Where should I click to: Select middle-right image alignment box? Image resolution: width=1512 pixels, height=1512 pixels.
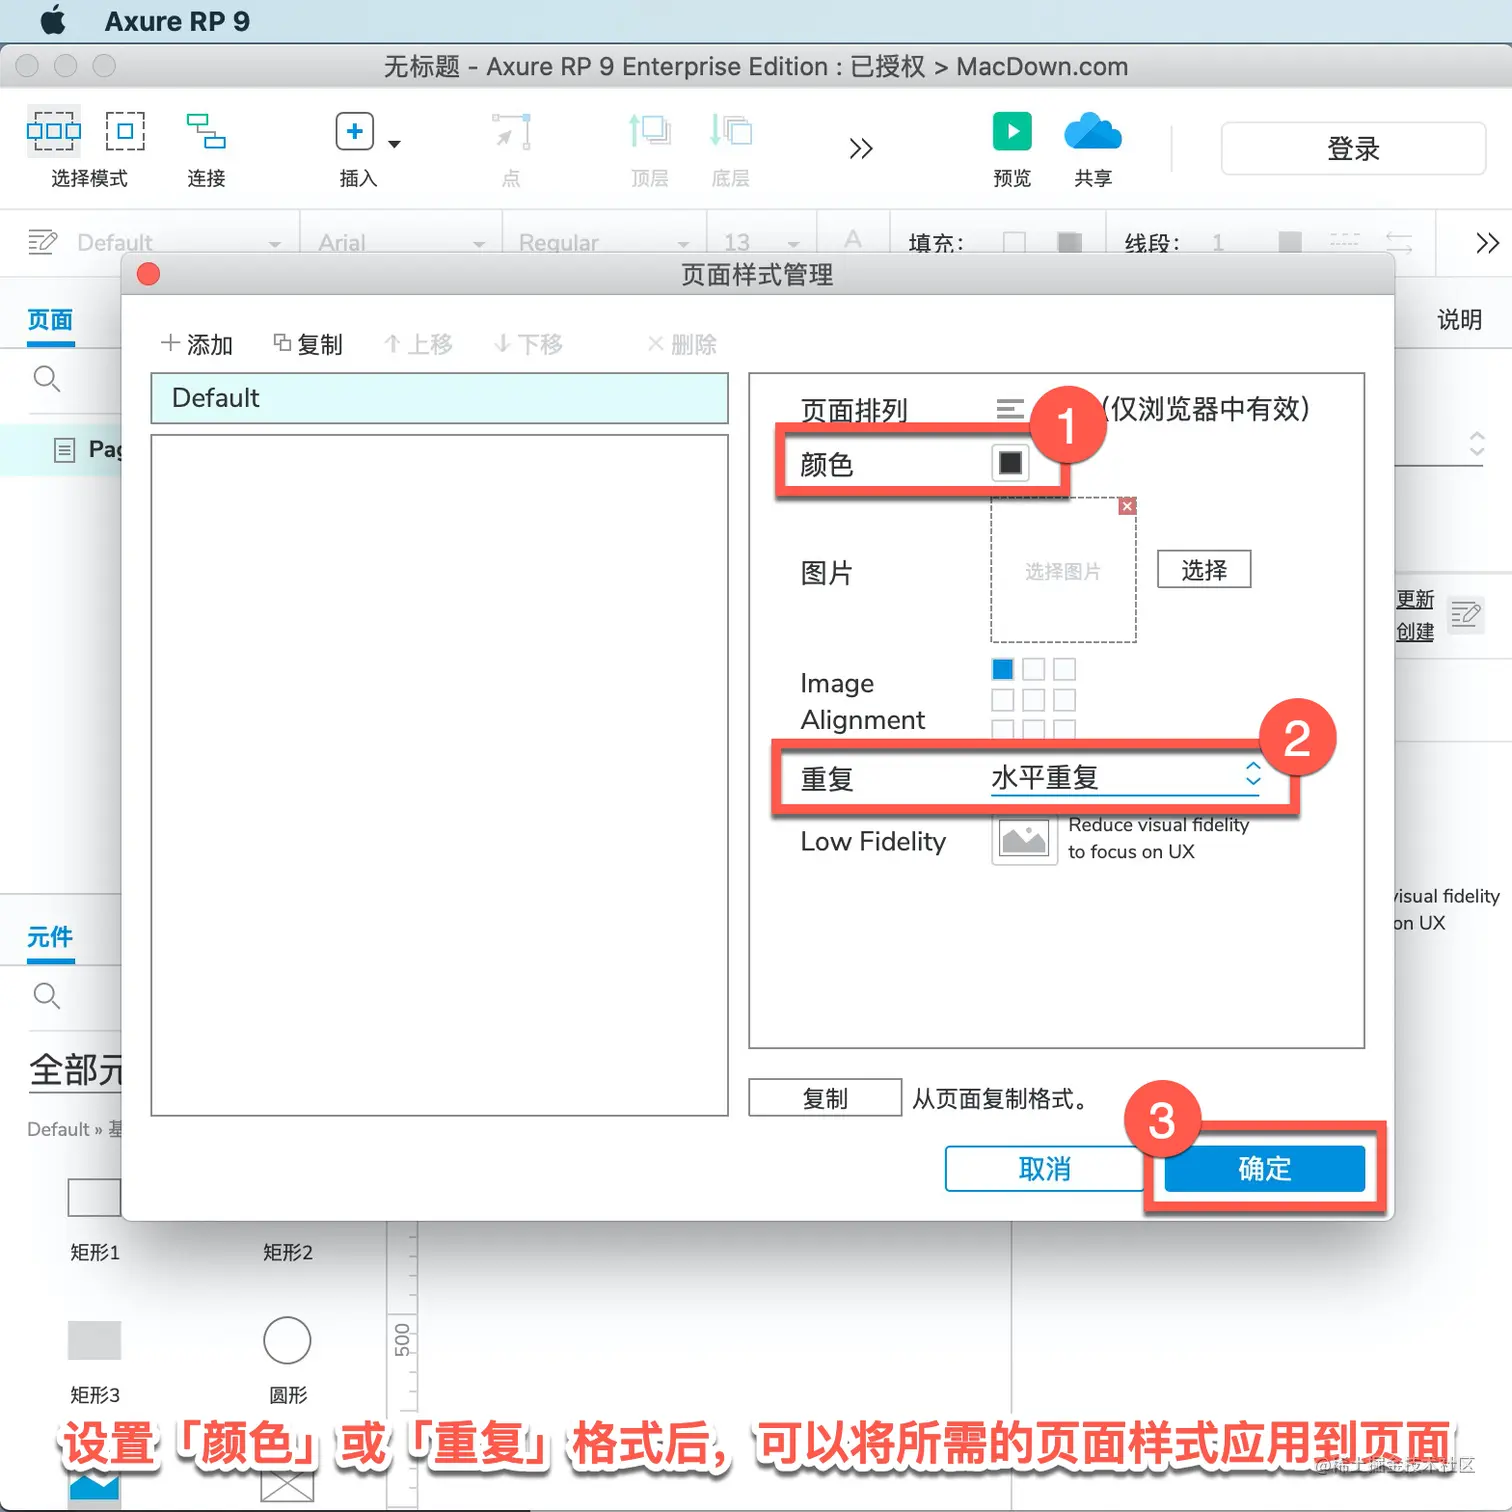(1065, 700)
